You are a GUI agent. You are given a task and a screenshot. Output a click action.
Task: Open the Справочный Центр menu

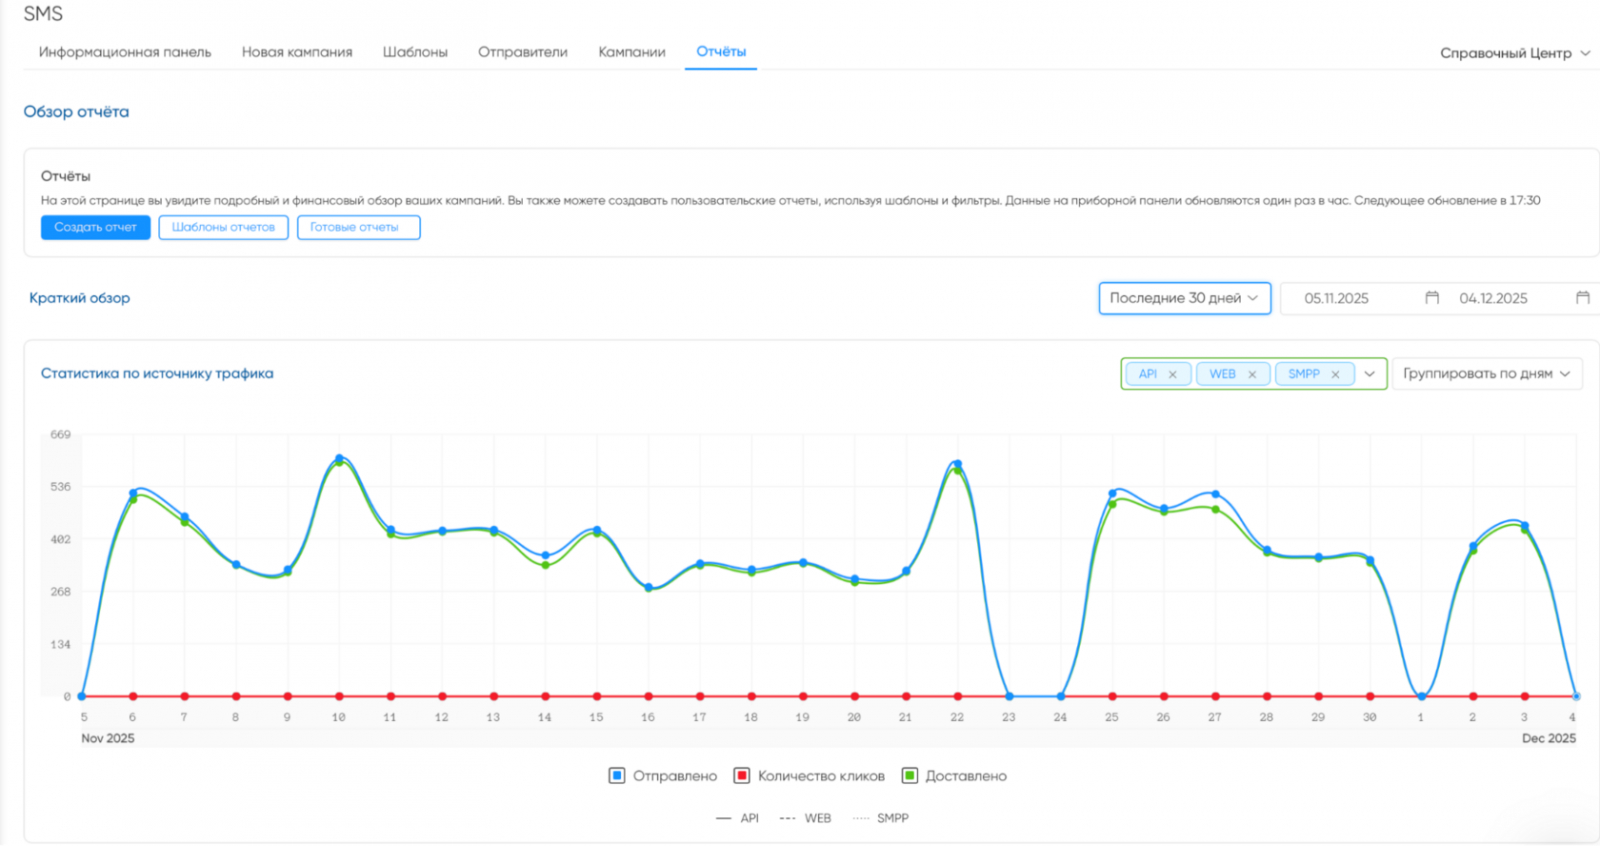pyautogui.click(x=1515, y=53)
